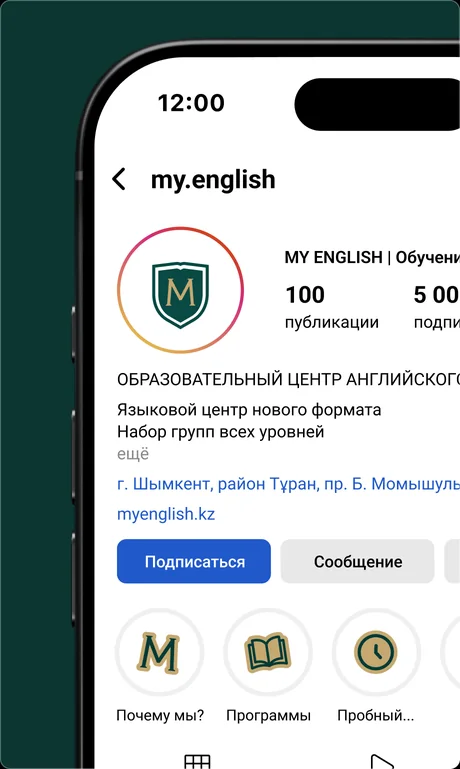
Task: Tap the 'Сообщение' button
Action: [x=358, y=562]
